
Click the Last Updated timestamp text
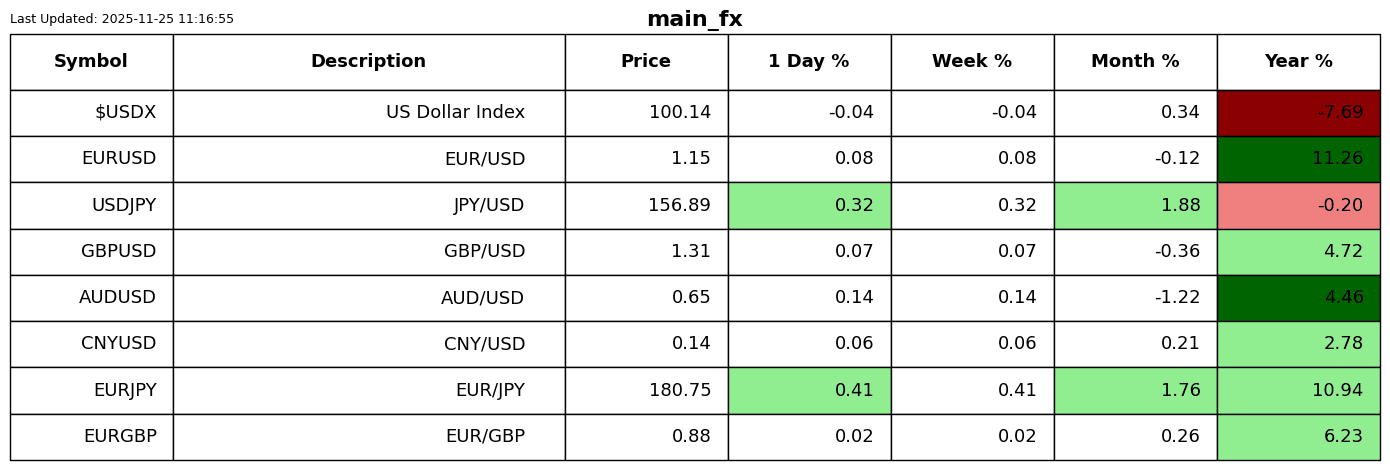(122, 19)
